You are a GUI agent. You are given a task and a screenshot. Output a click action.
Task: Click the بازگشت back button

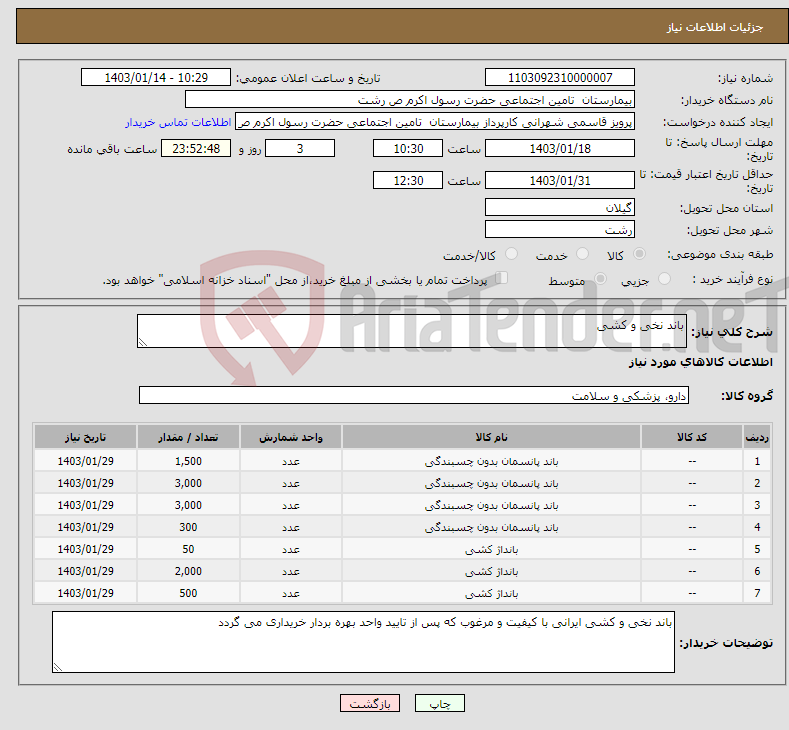(x=370, y=703)
